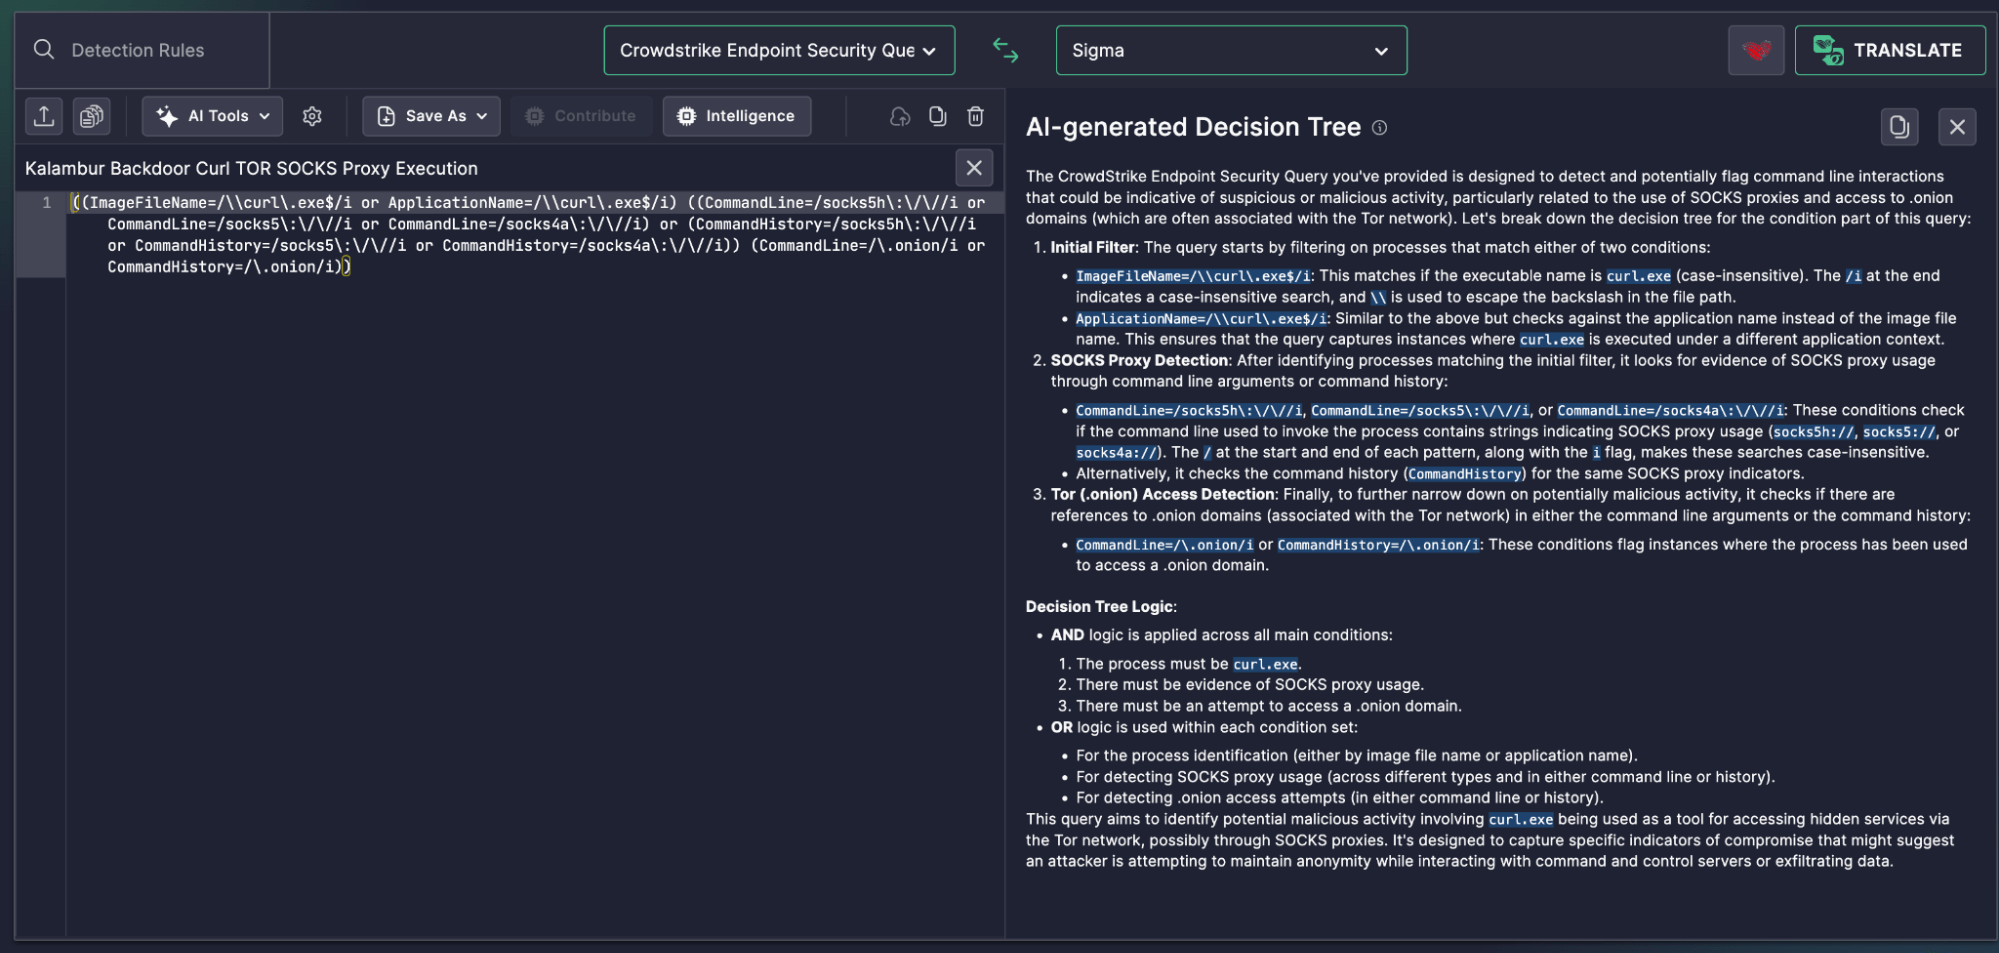This screenshot has width=1999, height=953.
Task: Expand the AI Tools dropdown
Action: click(x=213, y=116)
